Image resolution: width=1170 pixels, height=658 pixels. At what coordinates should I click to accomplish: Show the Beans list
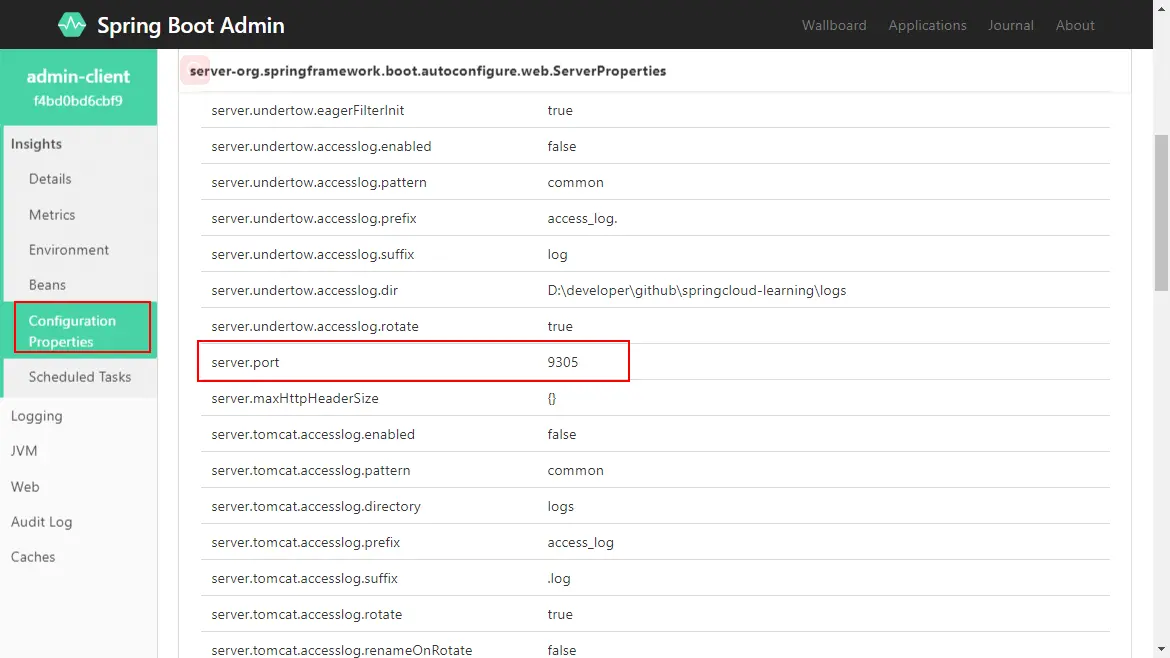(47, 285)
